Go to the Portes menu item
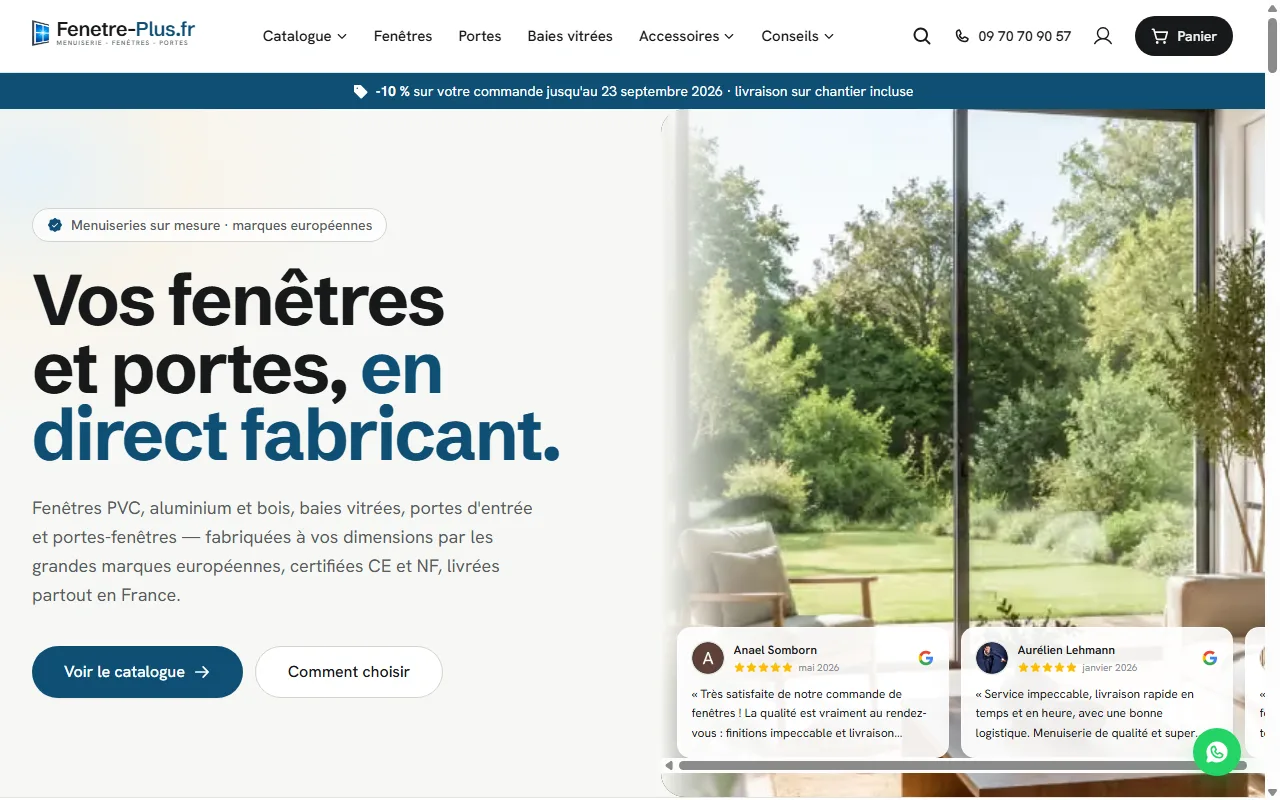Image resolution: width=1280 pixels, height=800 pixels. (x=480, y=36)
